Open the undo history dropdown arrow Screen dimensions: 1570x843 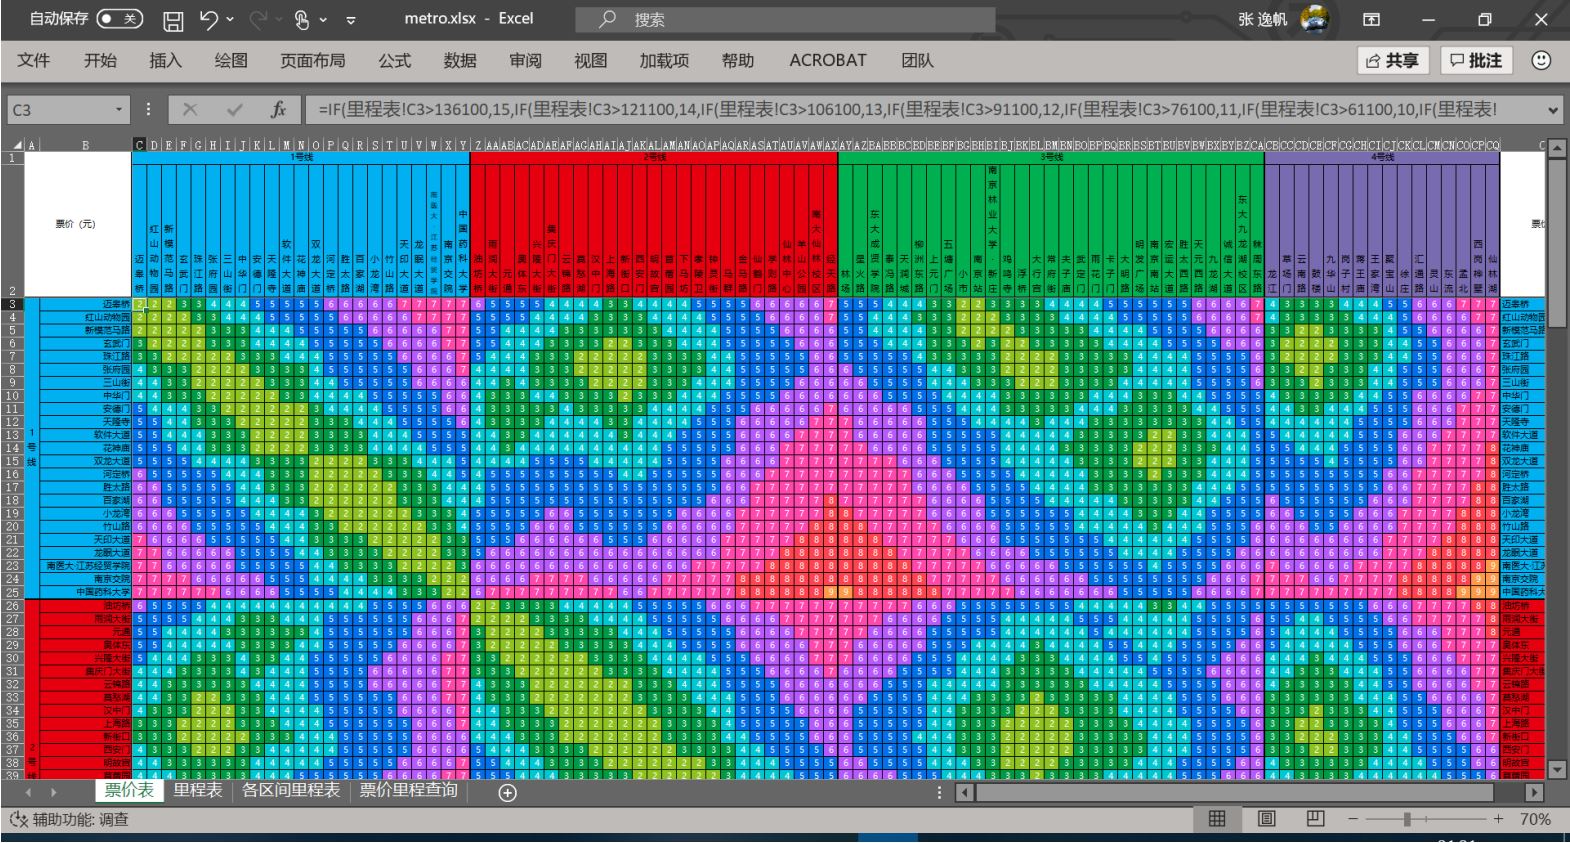coord(231,19)
